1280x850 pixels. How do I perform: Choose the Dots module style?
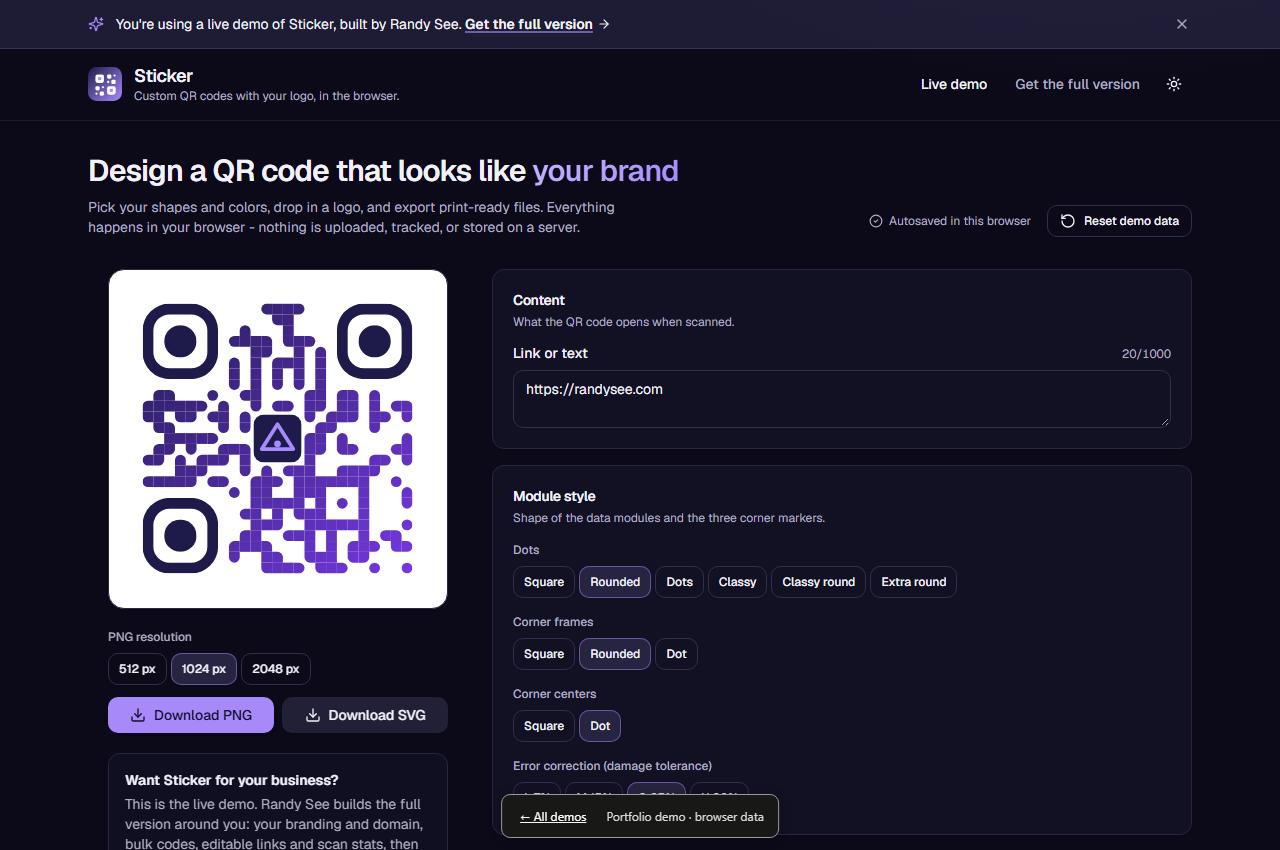(x=680, y=582)
